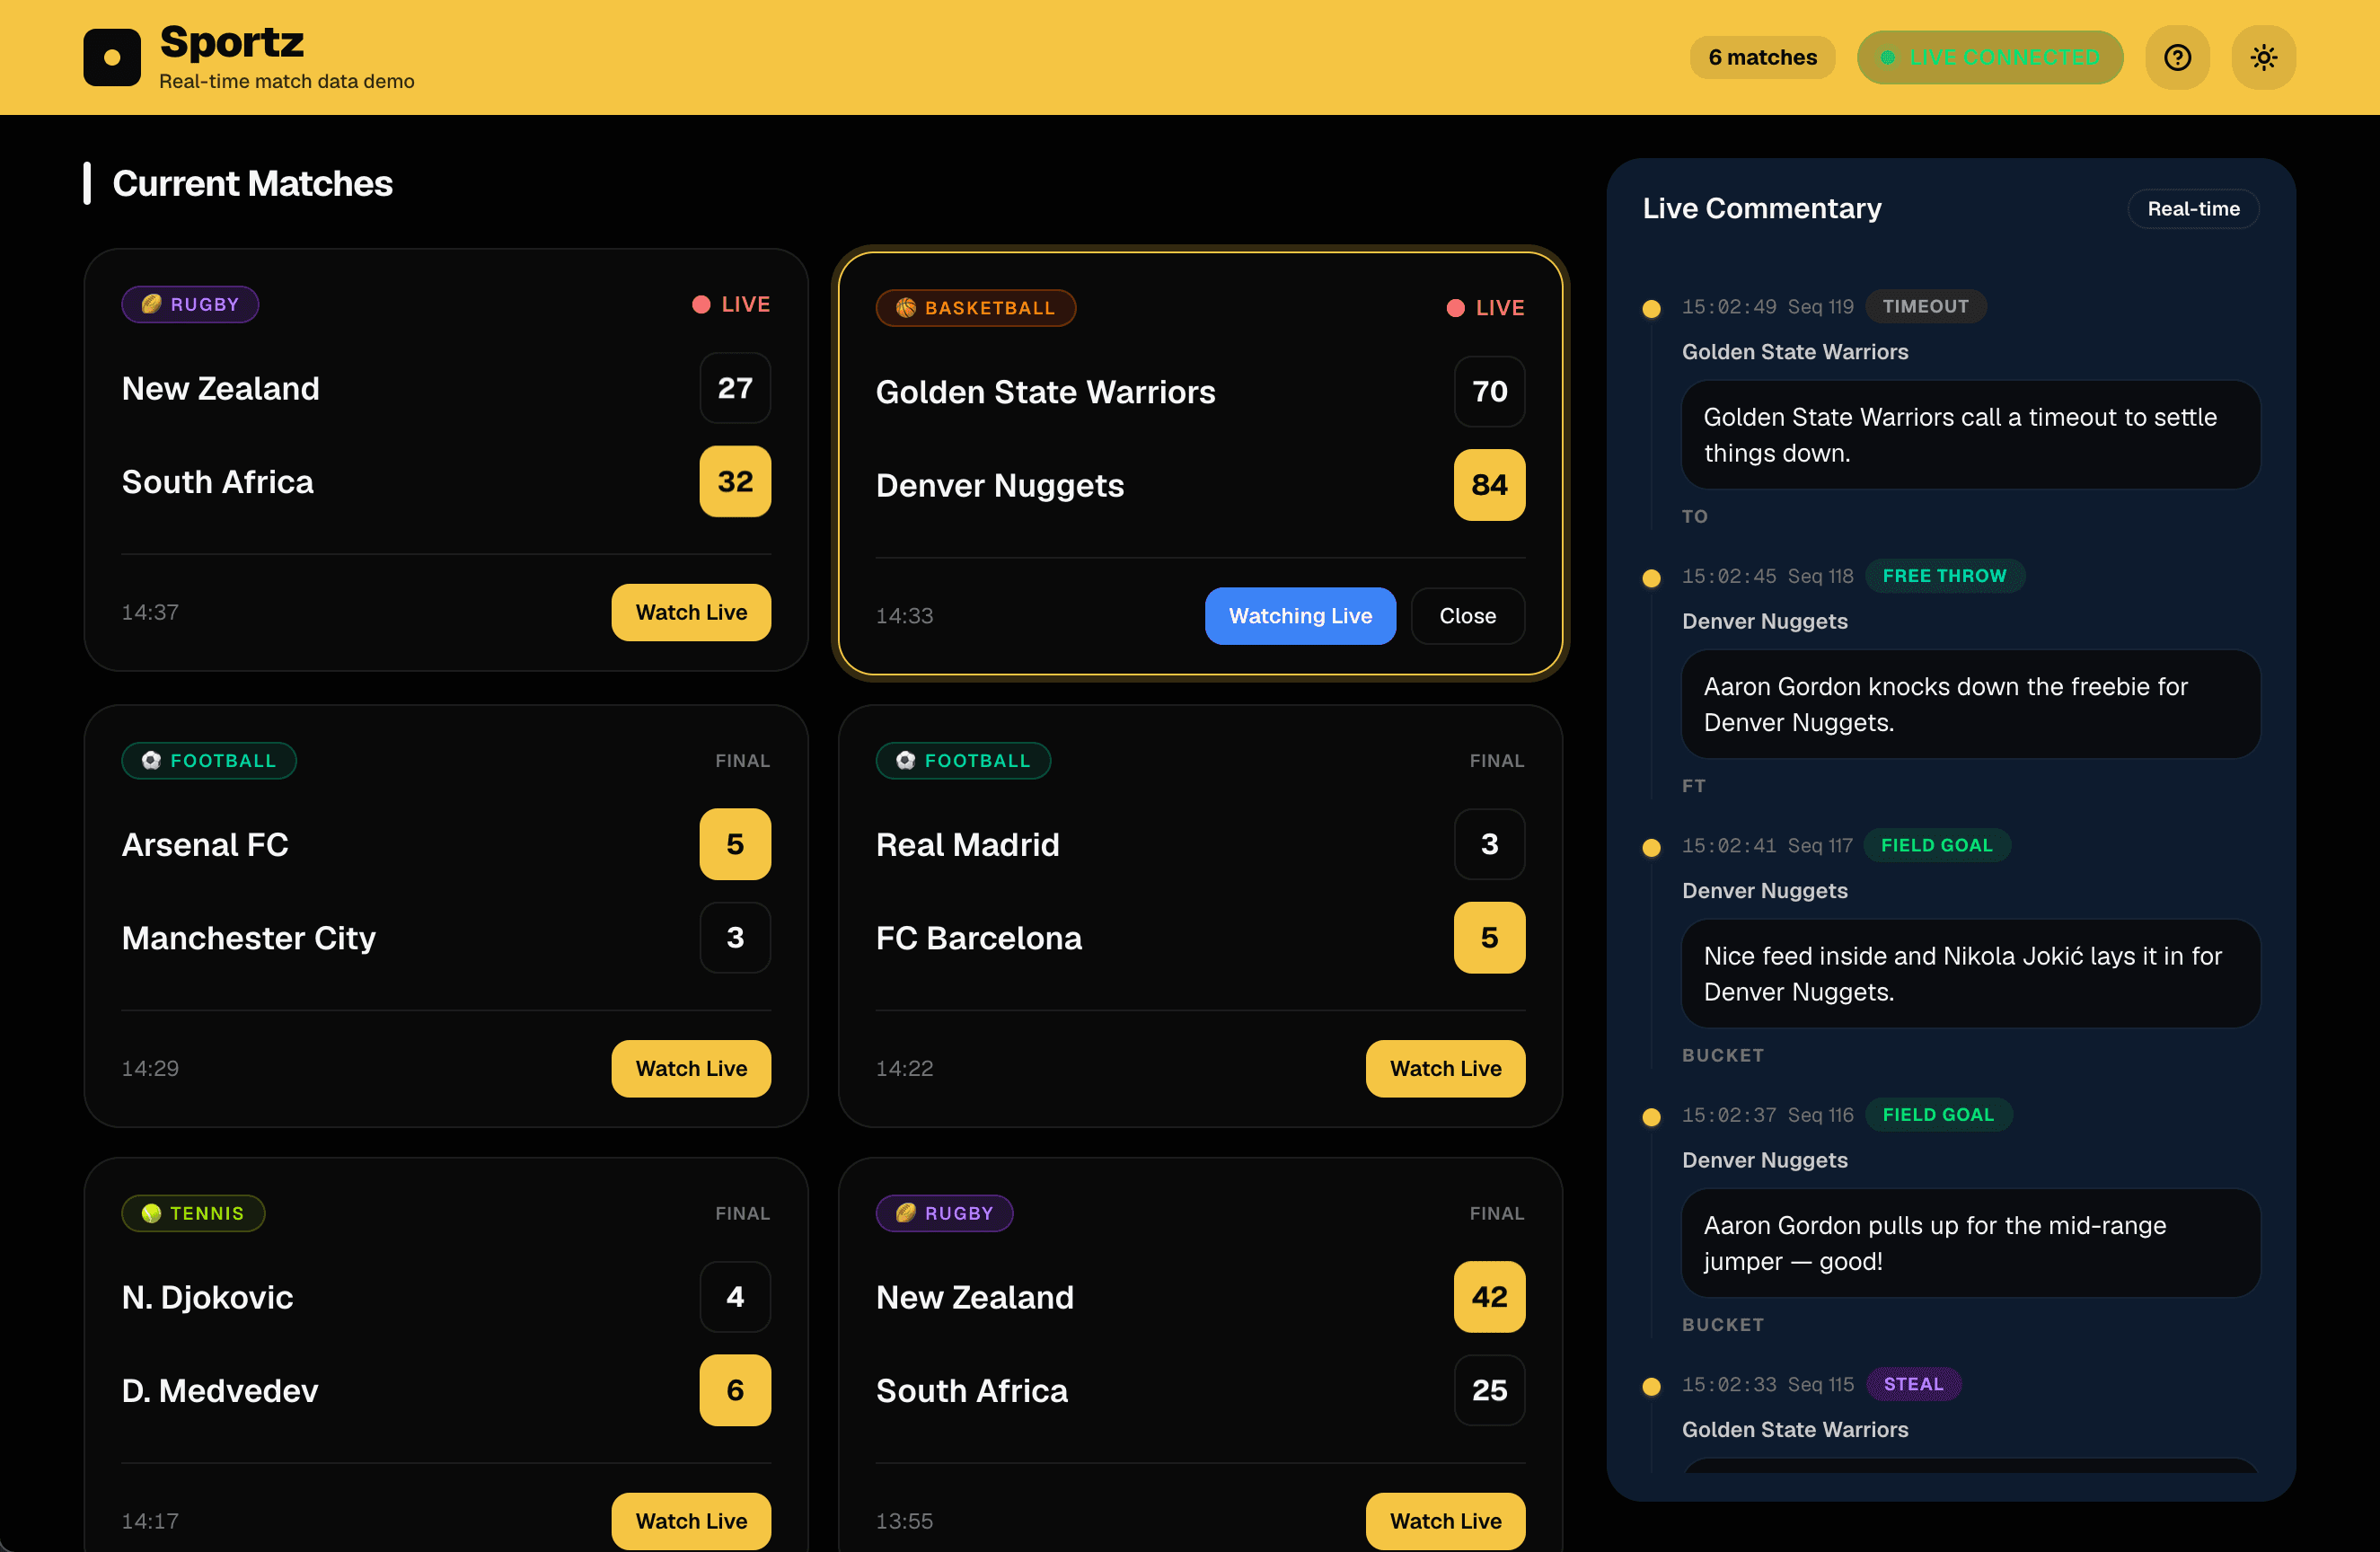Click the FINAL status on the tennis card
The image size is (2380, 1552).
tap(742, 1213)
